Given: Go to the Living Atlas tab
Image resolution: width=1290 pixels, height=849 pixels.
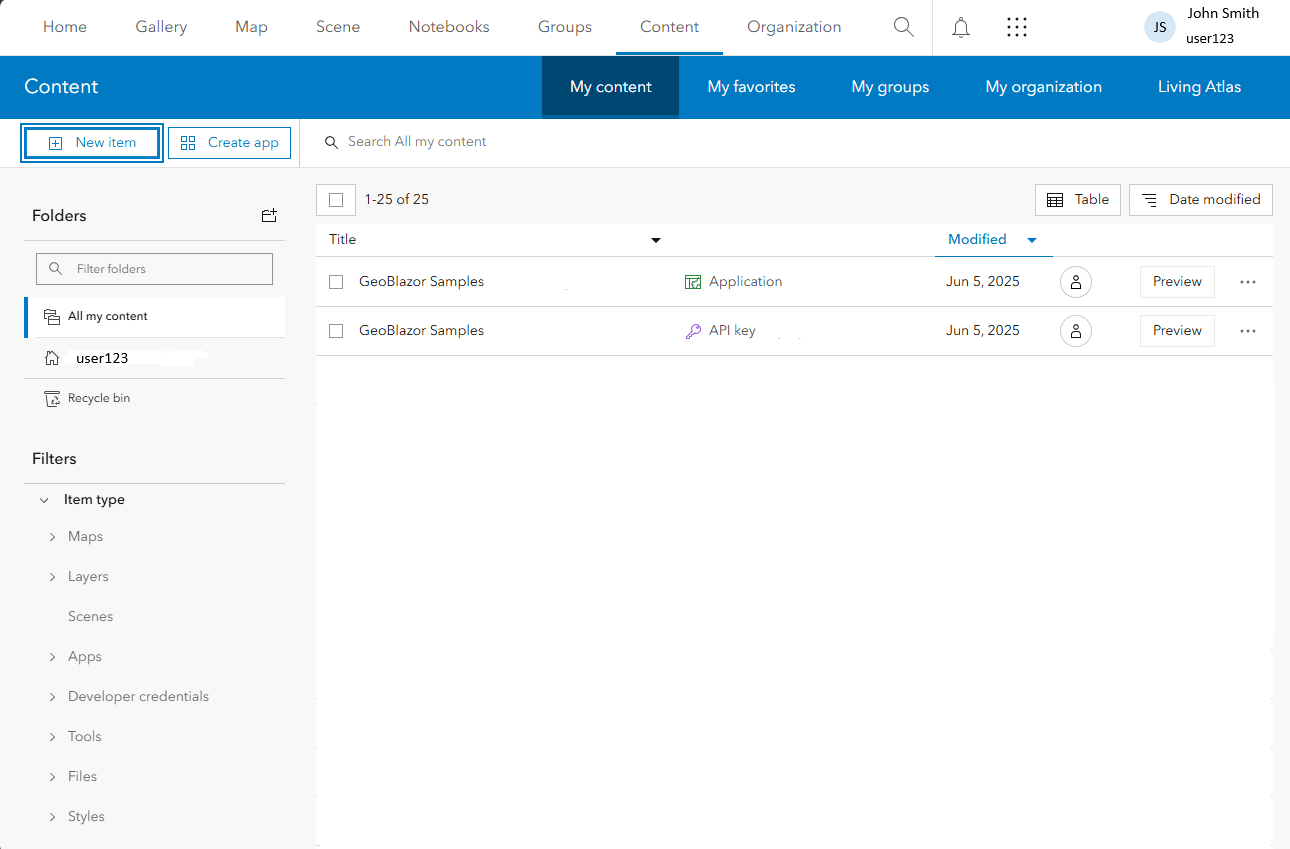Looking at the screenshot, I should [1199, 87].
